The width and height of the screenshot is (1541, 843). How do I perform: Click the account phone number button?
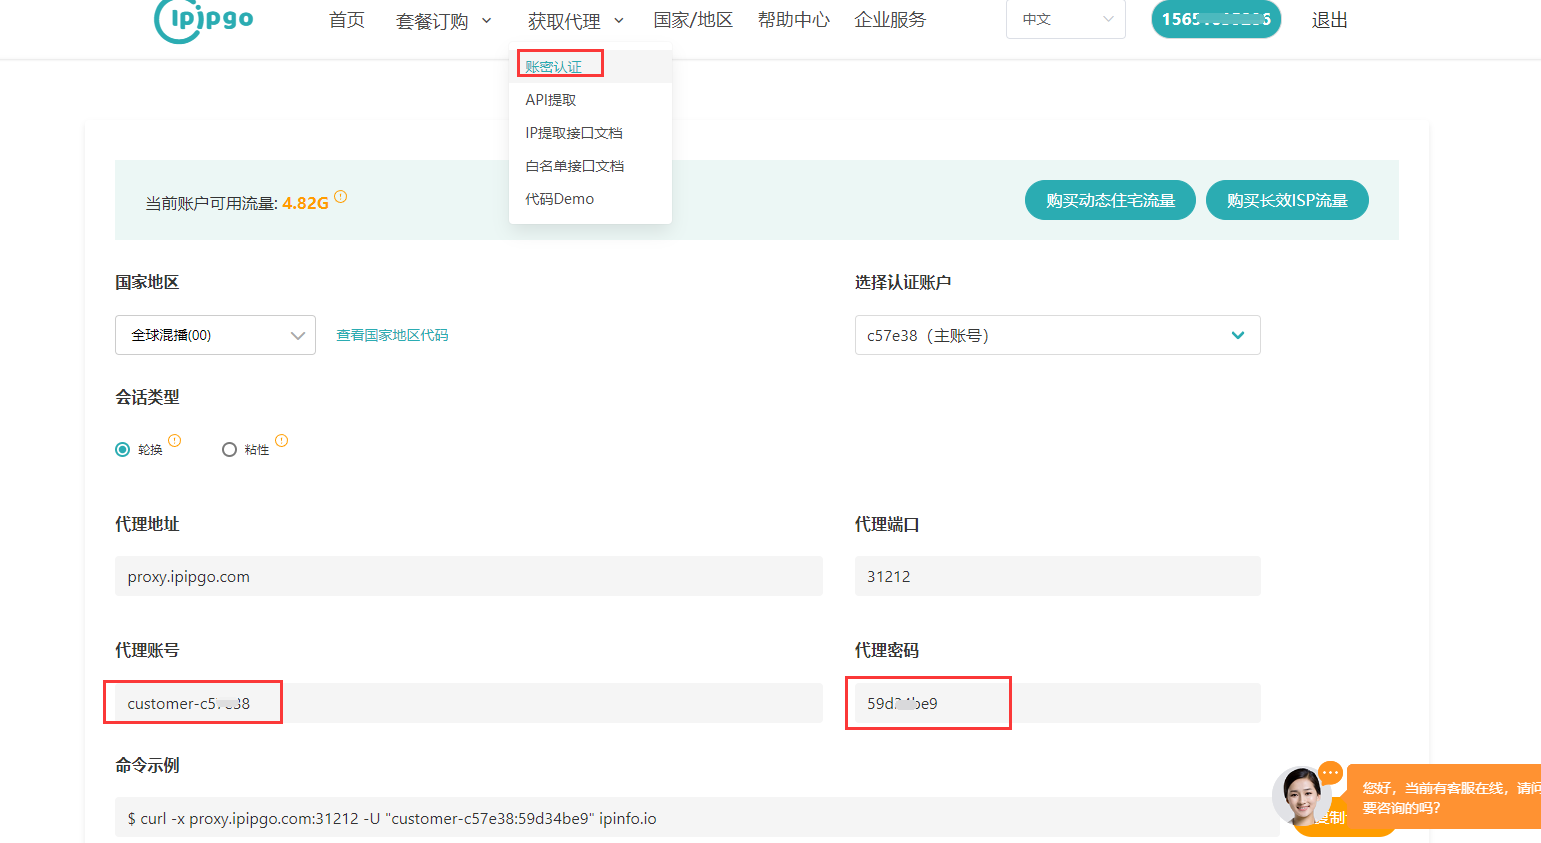coord(1216,19)
